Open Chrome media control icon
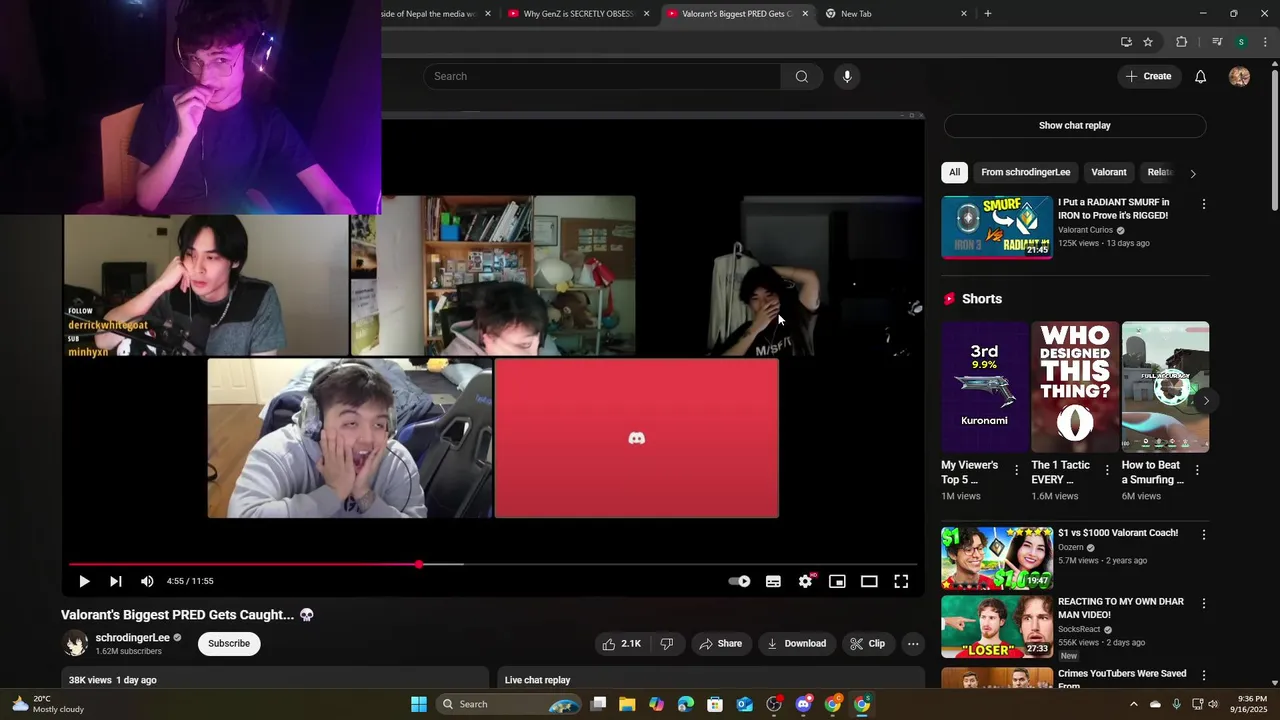 [1217, 42]
